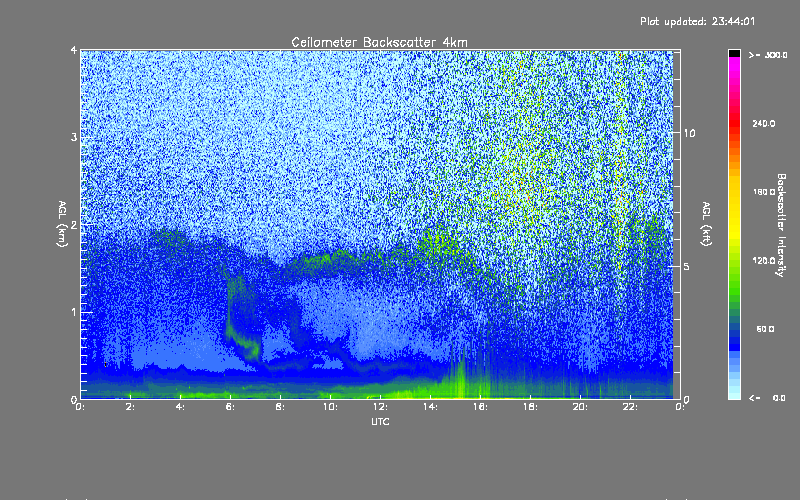Viewport: 800px width, 500px height.
Task: Select the "UTC" x-axis label
Action: pyautogui.click(x=380, y=421)
